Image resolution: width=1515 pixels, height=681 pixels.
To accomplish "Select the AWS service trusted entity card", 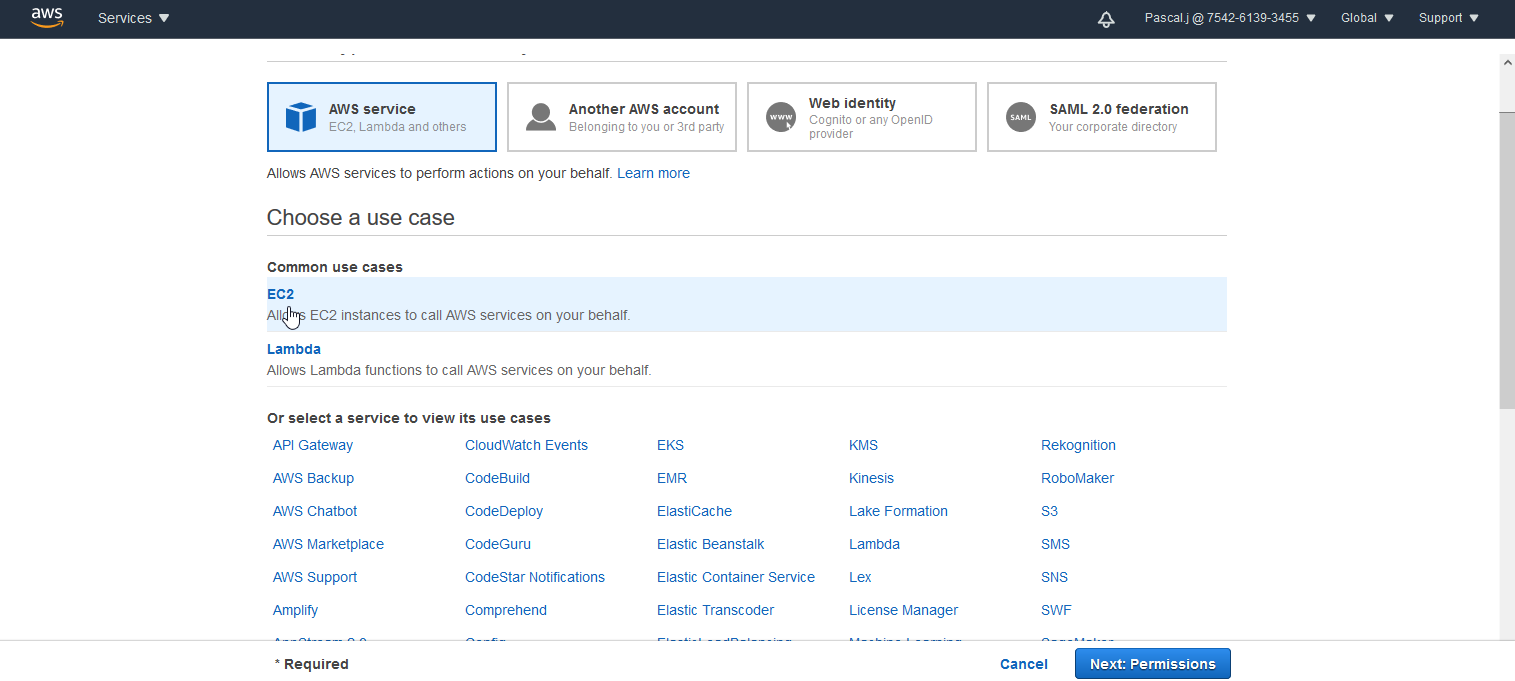I will 382,117.
